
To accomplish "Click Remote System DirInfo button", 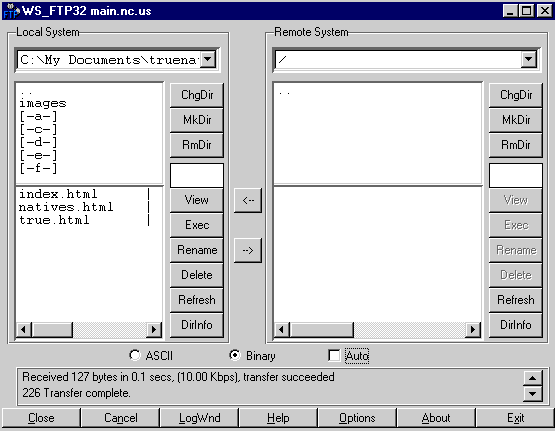I will click(x=516, y=325).
